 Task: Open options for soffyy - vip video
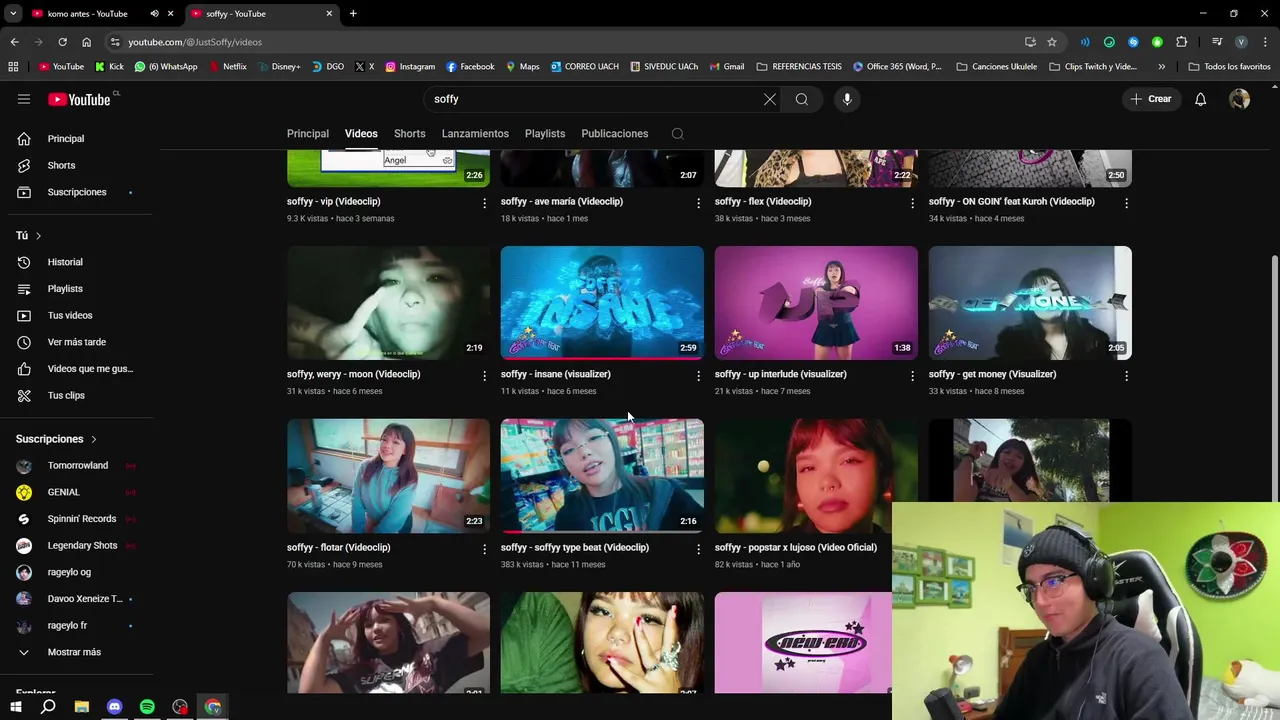click(x=484, y=203)
